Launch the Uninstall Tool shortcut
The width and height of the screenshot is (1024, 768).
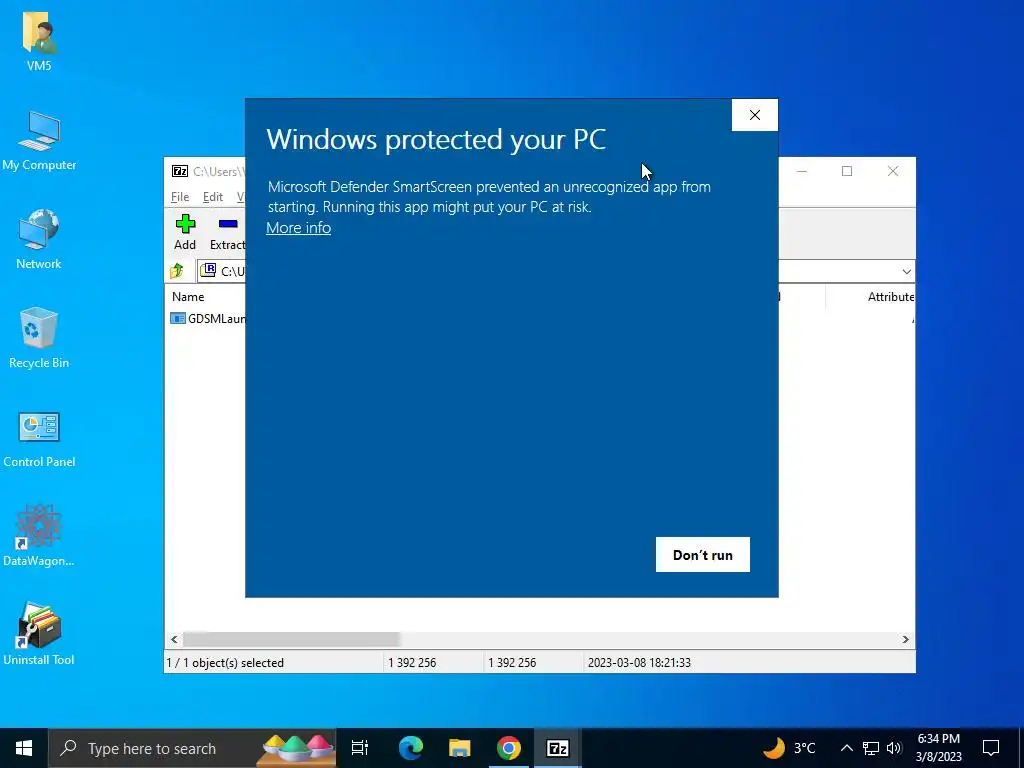39,634
